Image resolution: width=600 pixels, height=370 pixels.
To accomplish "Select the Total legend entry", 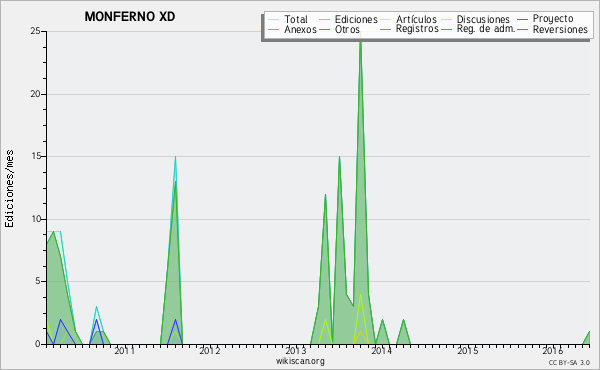I will (x=296, y=20).
